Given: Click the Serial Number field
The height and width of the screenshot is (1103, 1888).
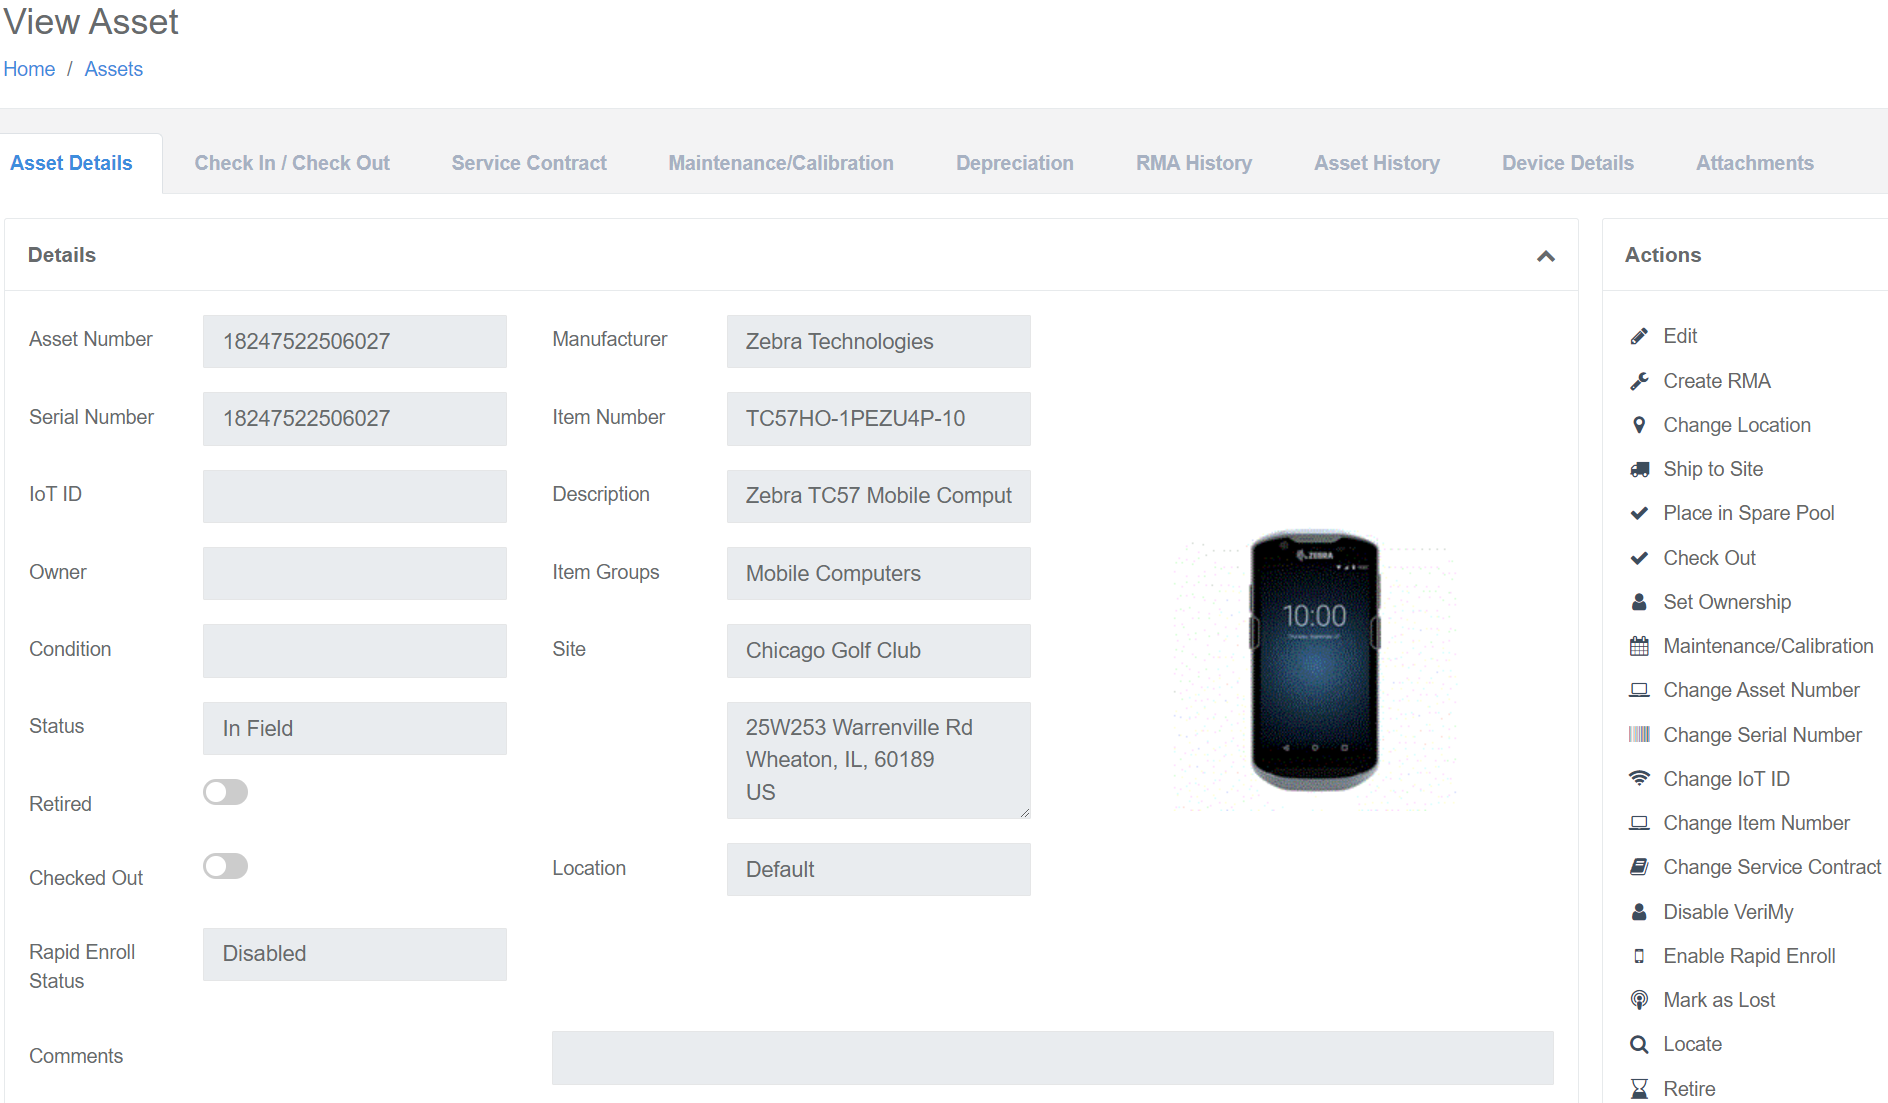Looking at the screenshot, I should [355, 418].
